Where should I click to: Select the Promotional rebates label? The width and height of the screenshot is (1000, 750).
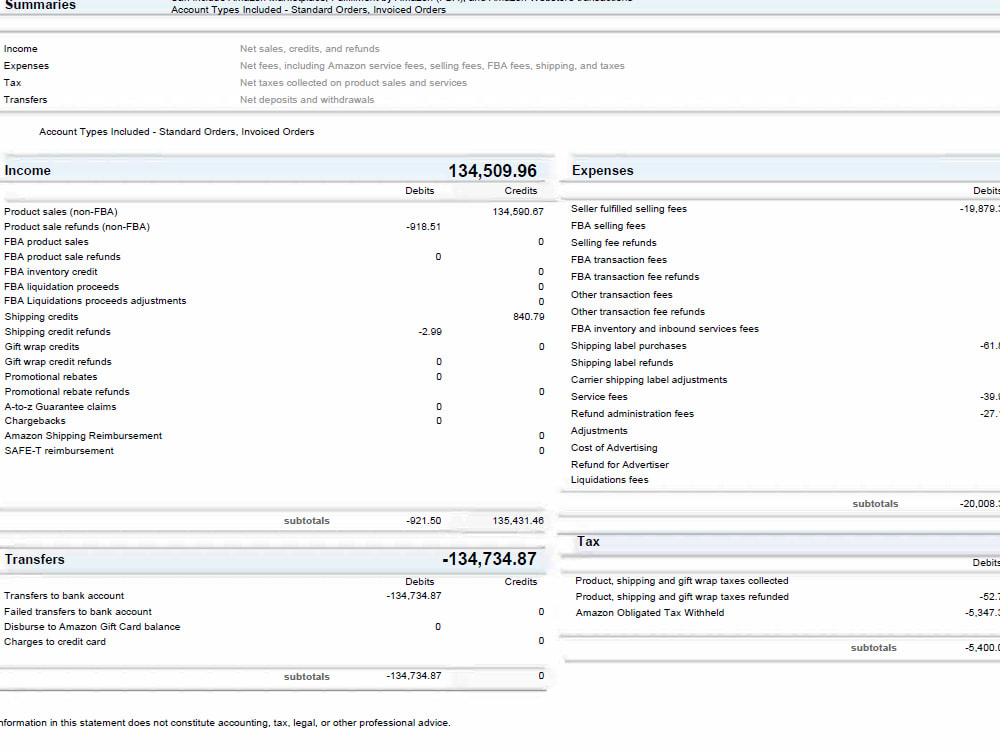(x=51, y=377)
